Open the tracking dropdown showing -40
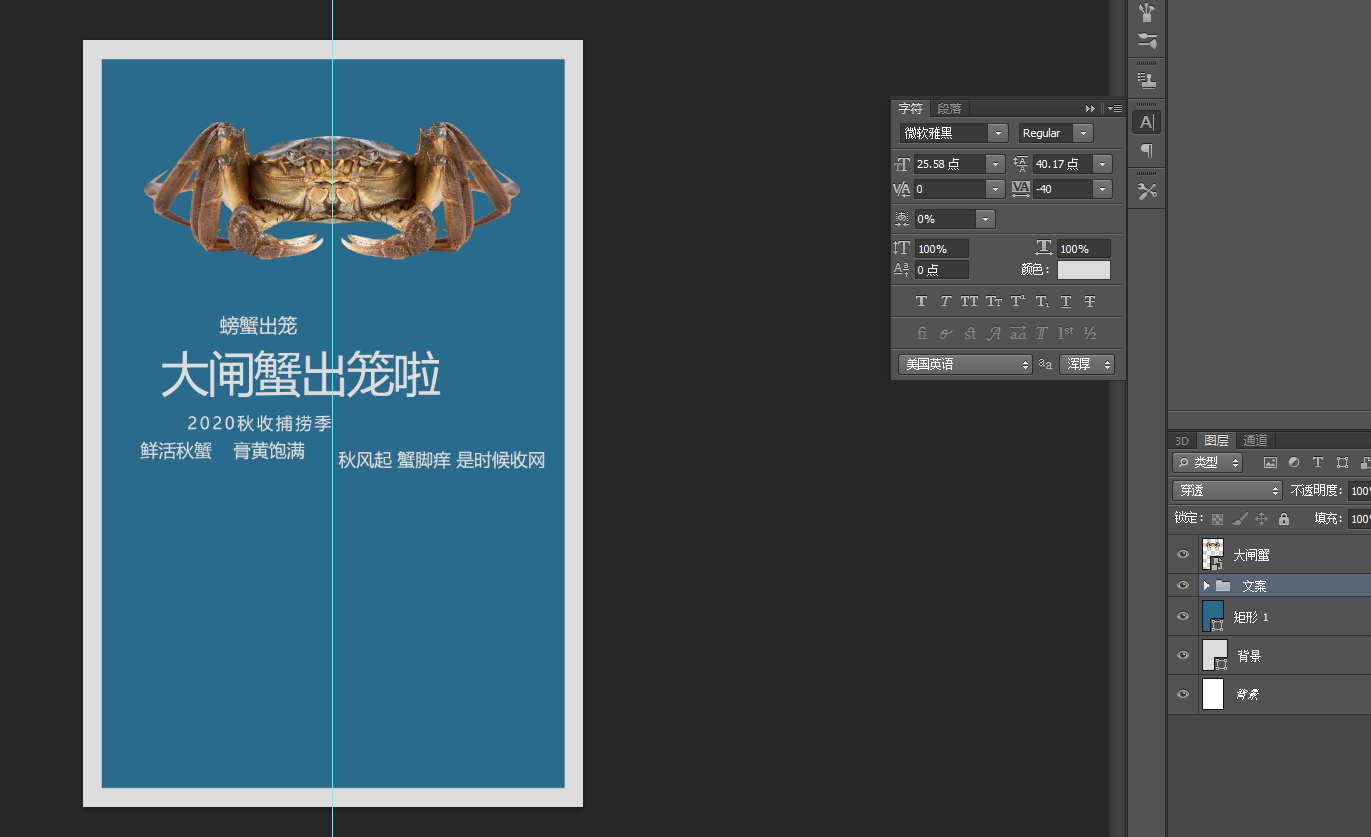 coord(1102,189)
